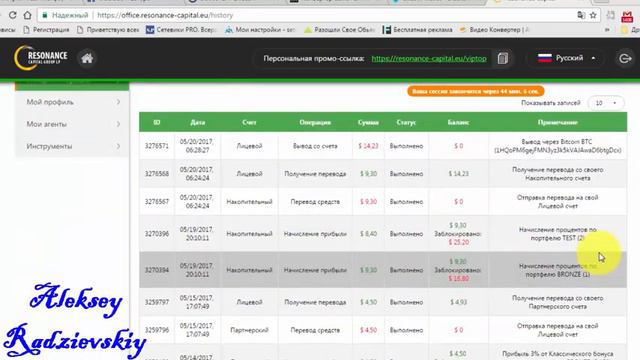Expand the Мои агенты menu
Image resolution: width=640 pixels, height=360 pixels.
72,124
